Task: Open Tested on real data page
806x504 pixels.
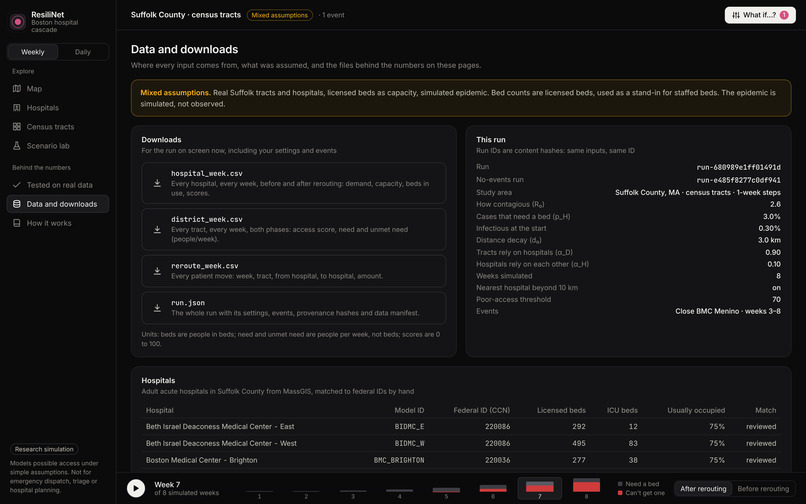Action: 58,185
